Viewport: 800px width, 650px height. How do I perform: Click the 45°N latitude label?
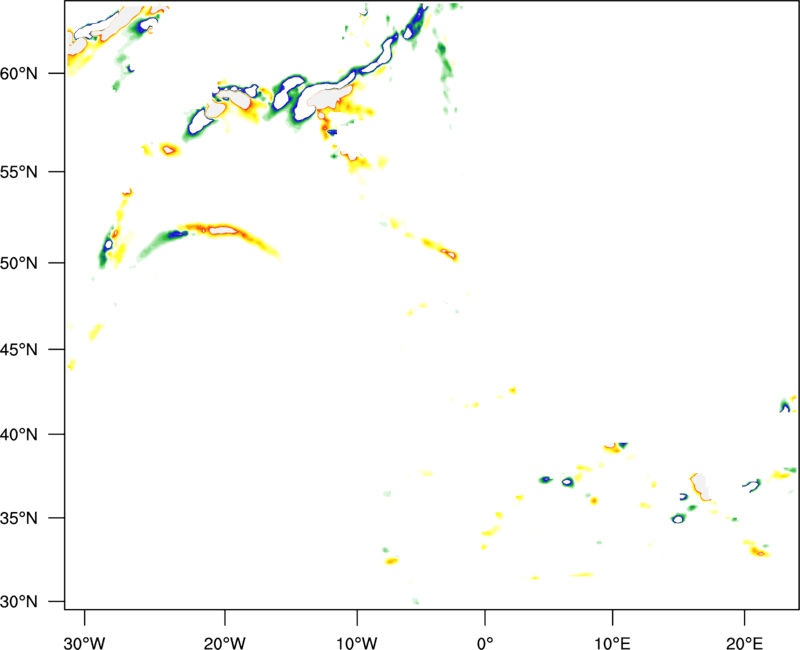19,350
